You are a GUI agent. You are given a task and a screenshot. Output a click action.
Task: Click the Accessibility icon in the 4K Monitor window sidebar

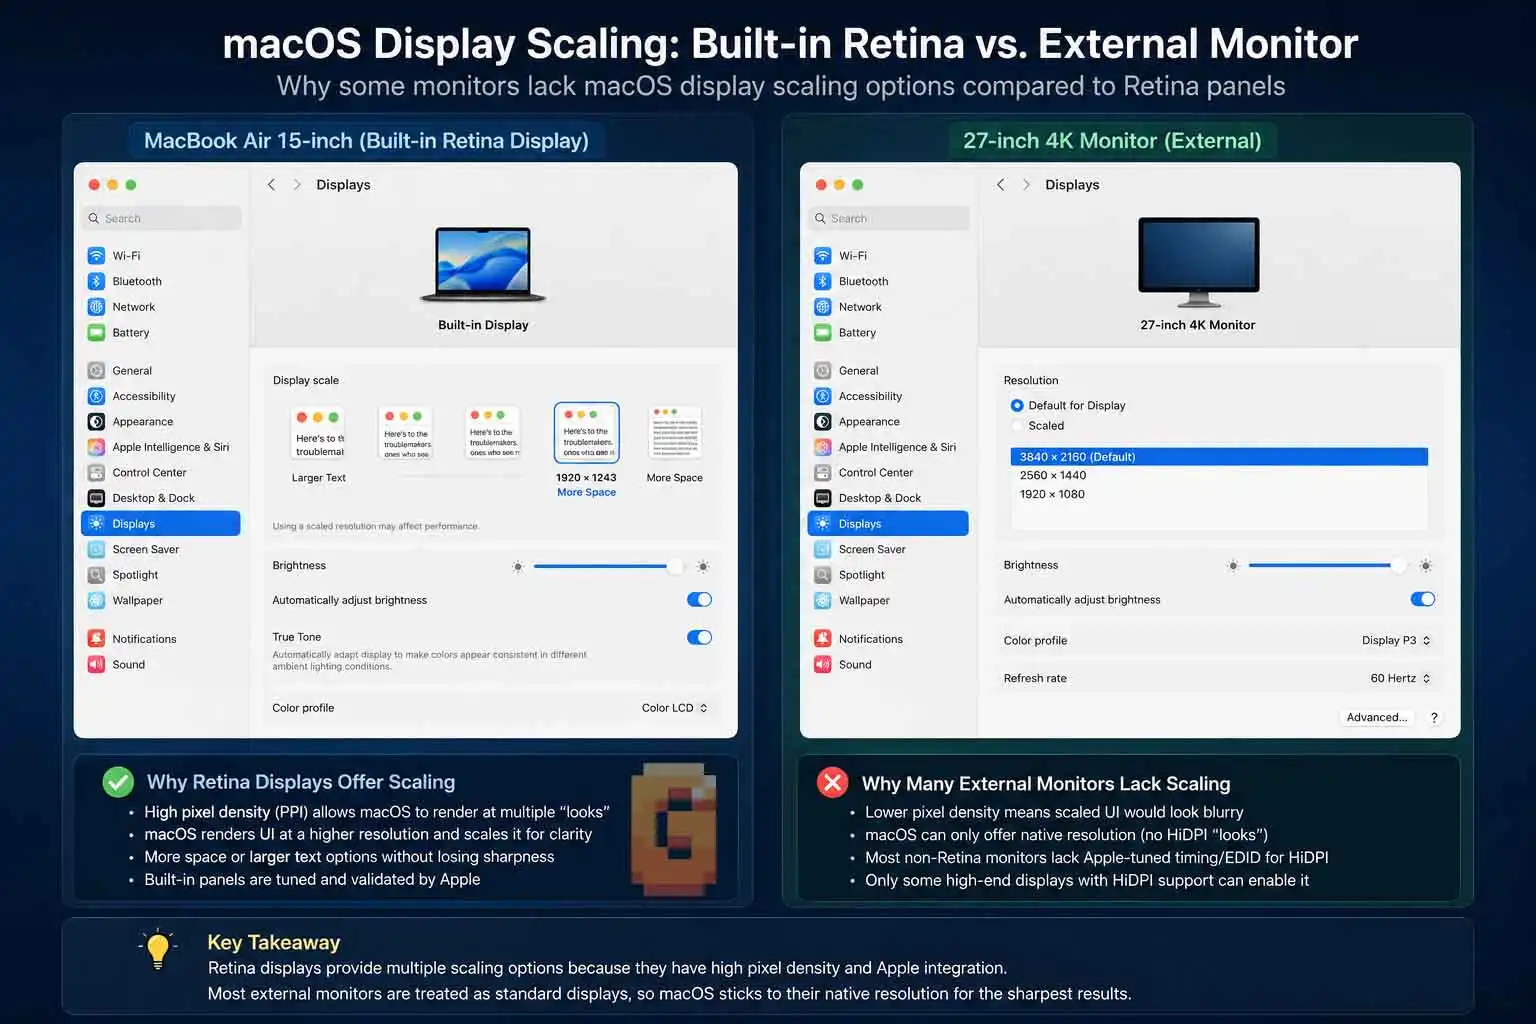822,396
